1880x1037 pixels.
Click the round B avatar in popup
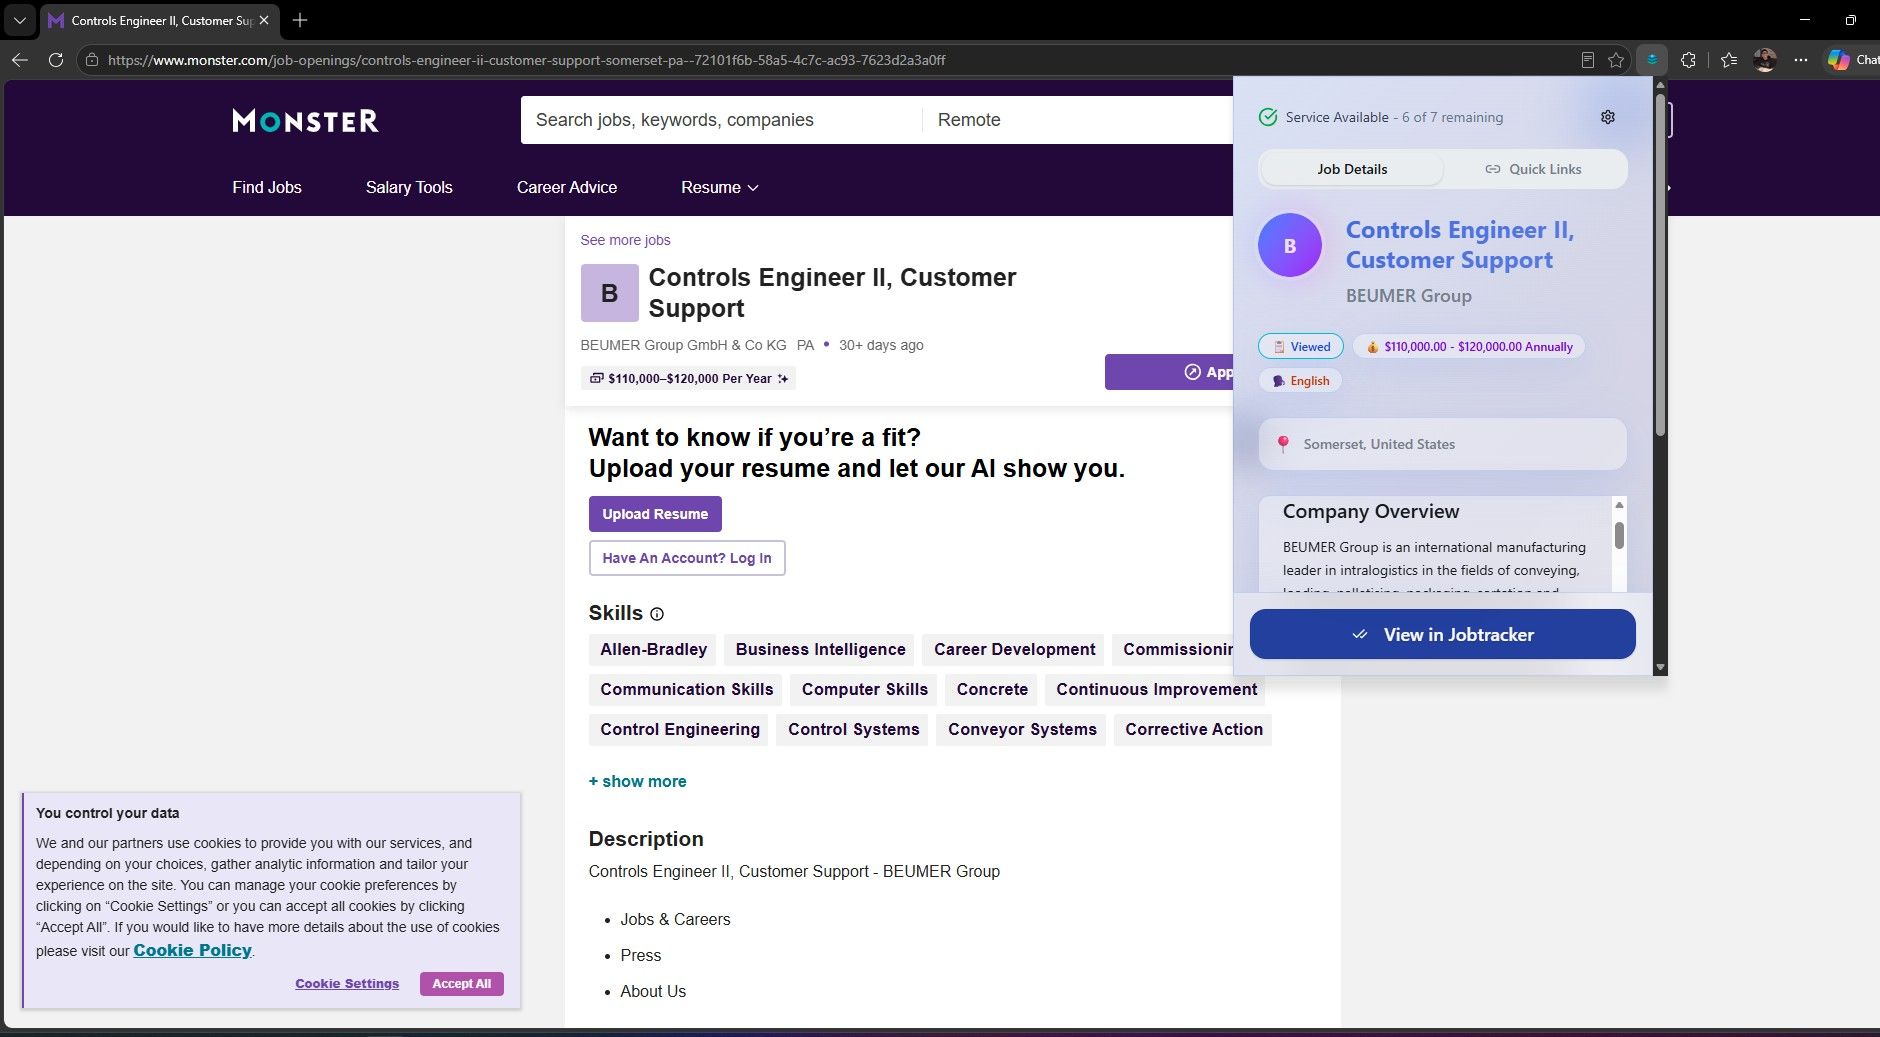[1290, 245]
